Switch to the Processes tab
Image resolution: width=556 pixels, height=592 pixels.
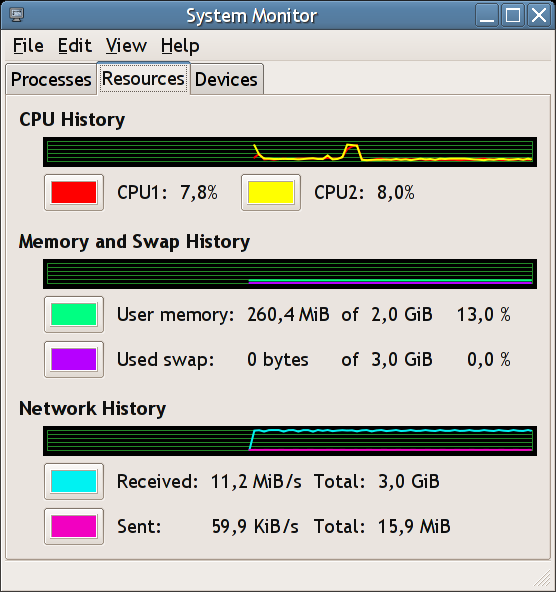pyautogui.click(x=51, y=79)
